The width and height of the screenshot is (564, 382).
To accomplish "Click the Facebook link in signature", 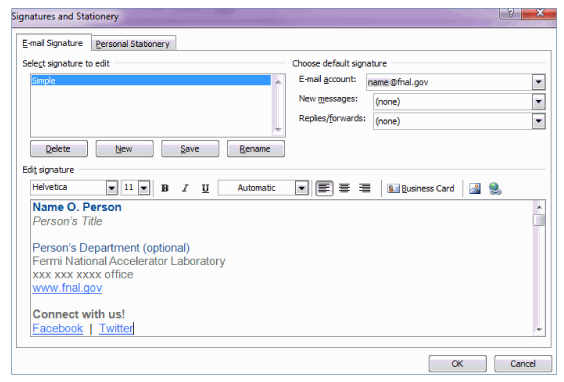I will click(x=58, y=328).
